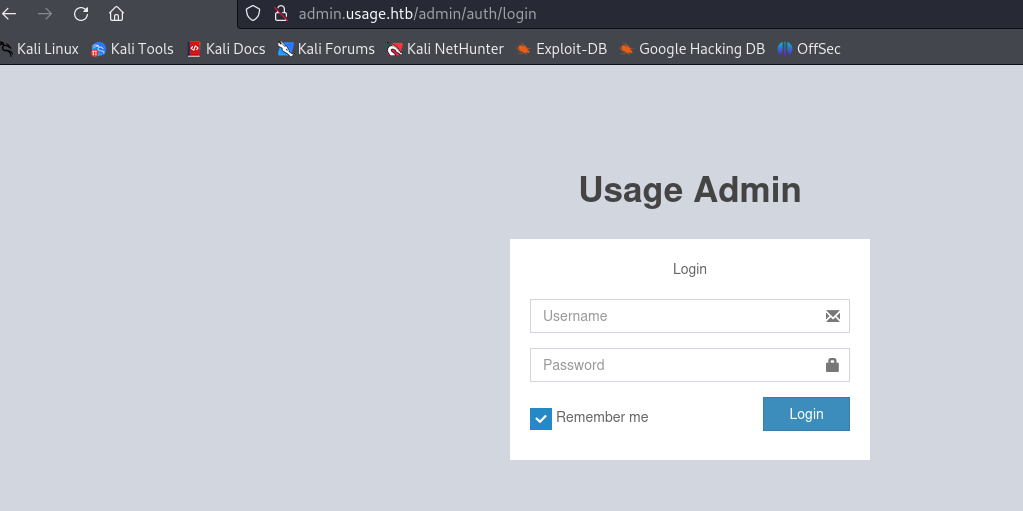The image size is (1023, 511).
Task: Open the Kali Tools bookmark
Action: pyautogui.click(x=132, y=49)
